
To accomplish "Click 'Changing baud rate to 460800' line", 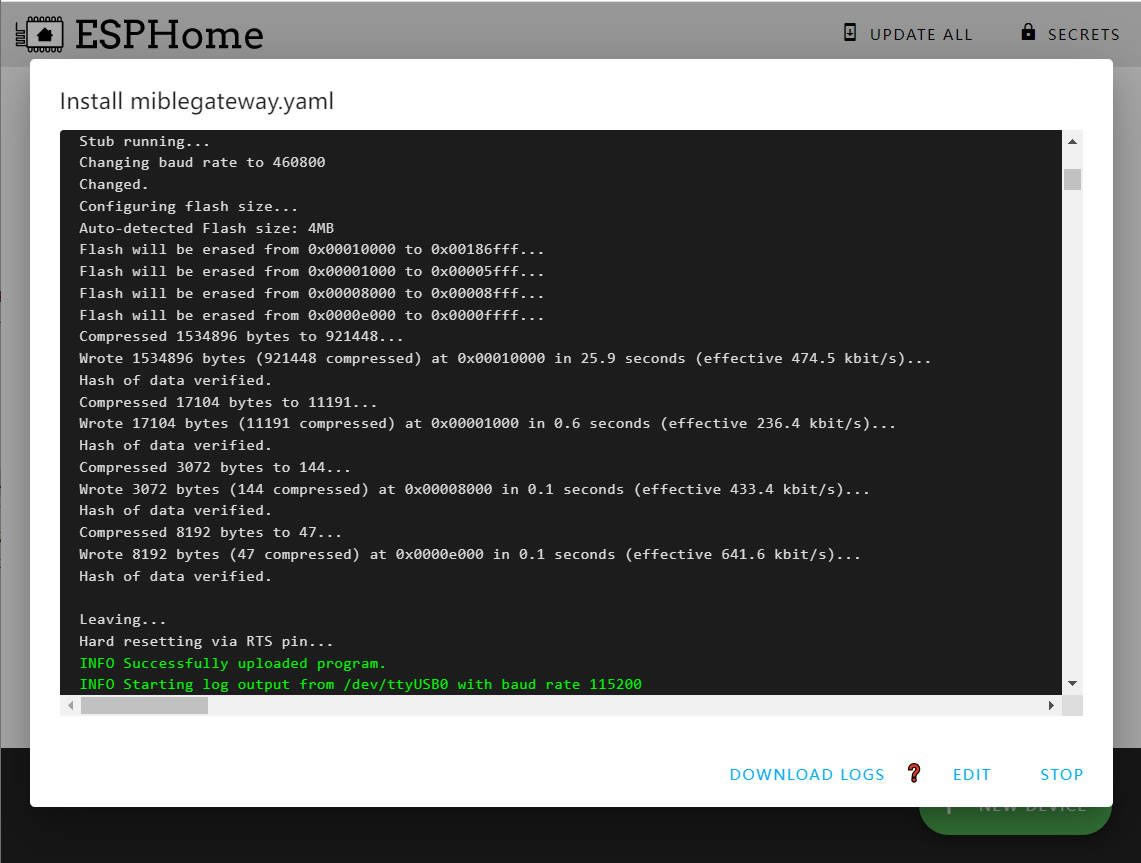I will 202,162.
